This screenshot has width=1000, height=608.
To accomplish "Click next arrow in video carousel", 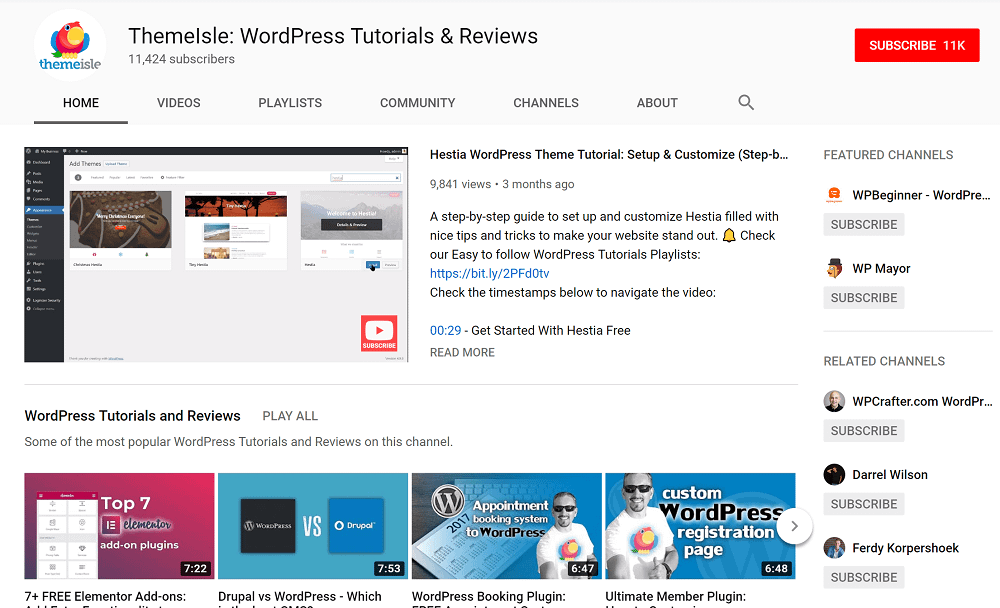I will [794, 526].
